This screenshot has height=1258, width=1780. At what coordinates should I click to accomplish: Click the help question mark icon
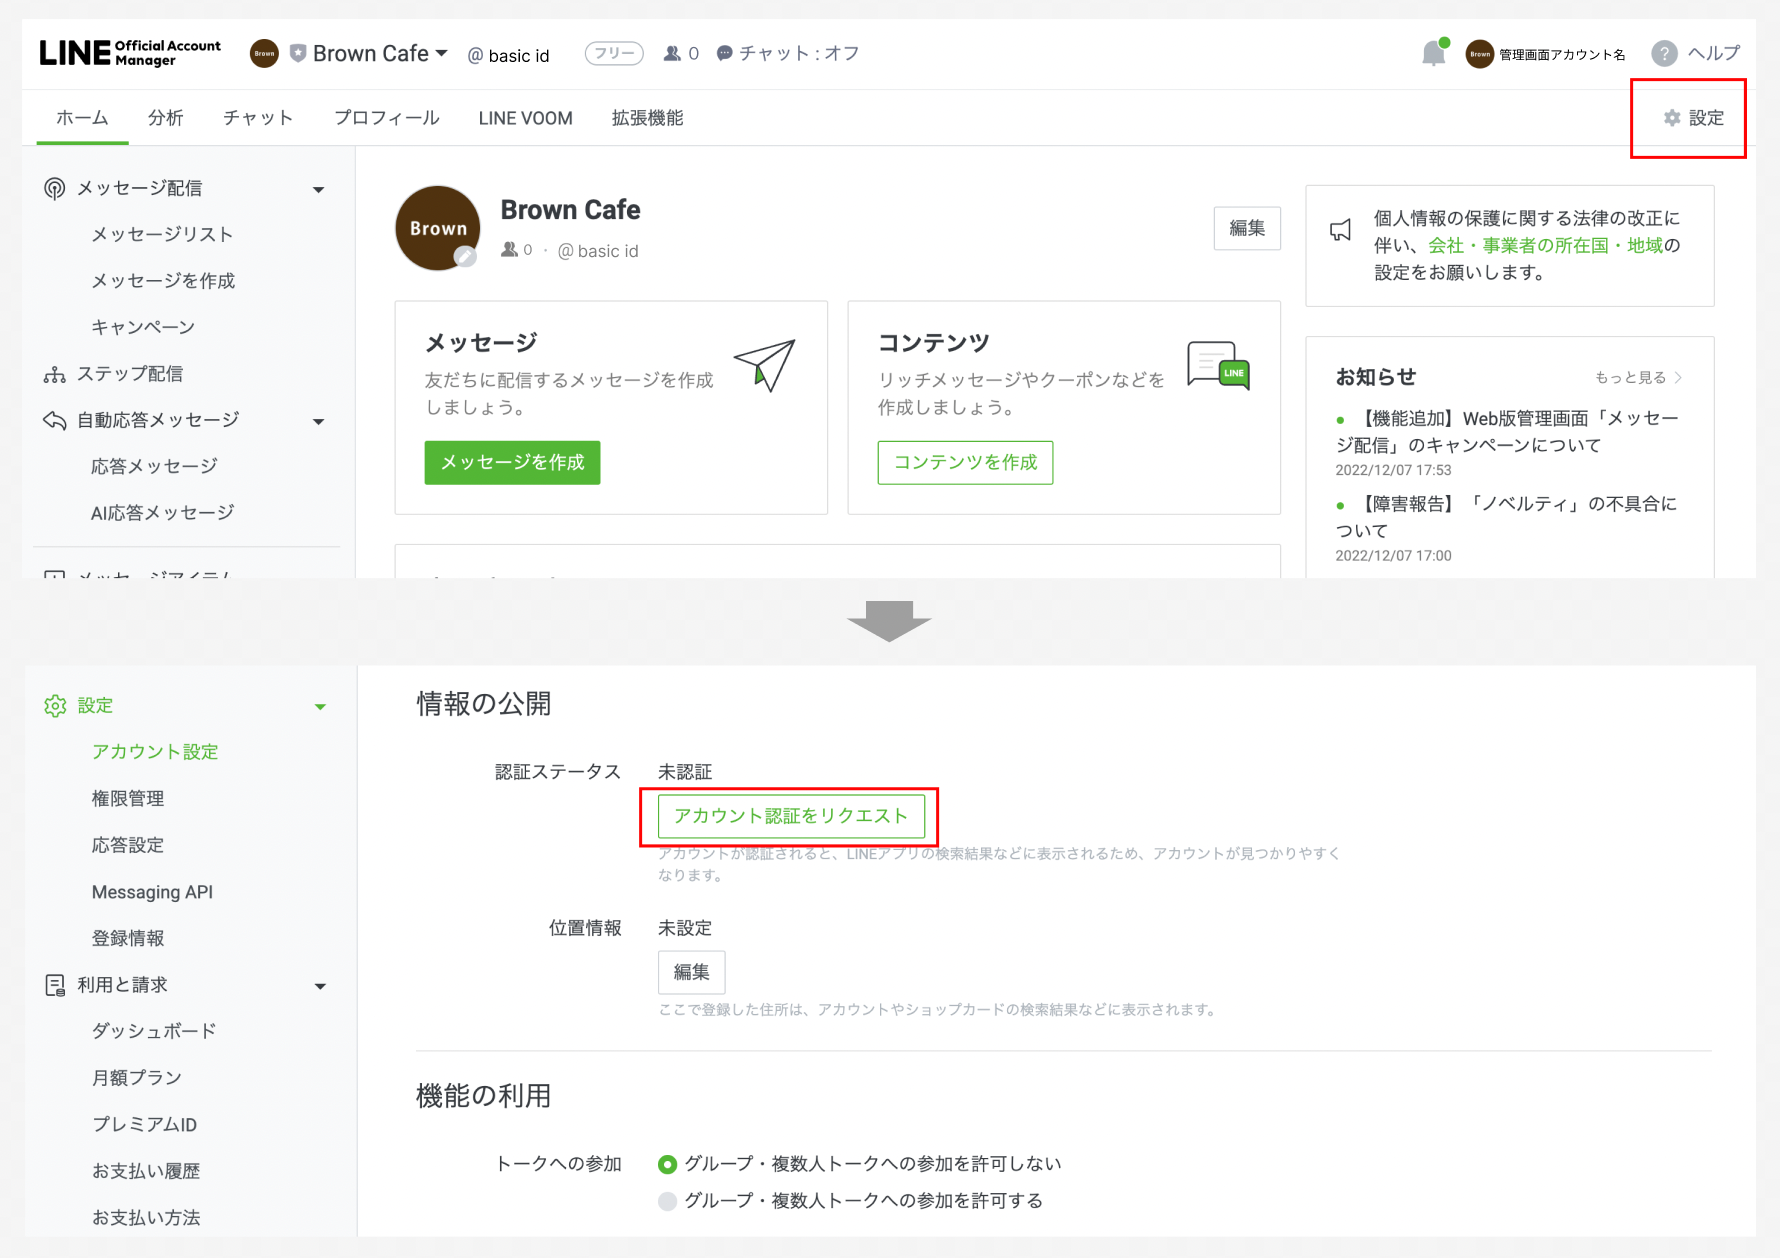tap(1663, 54)
